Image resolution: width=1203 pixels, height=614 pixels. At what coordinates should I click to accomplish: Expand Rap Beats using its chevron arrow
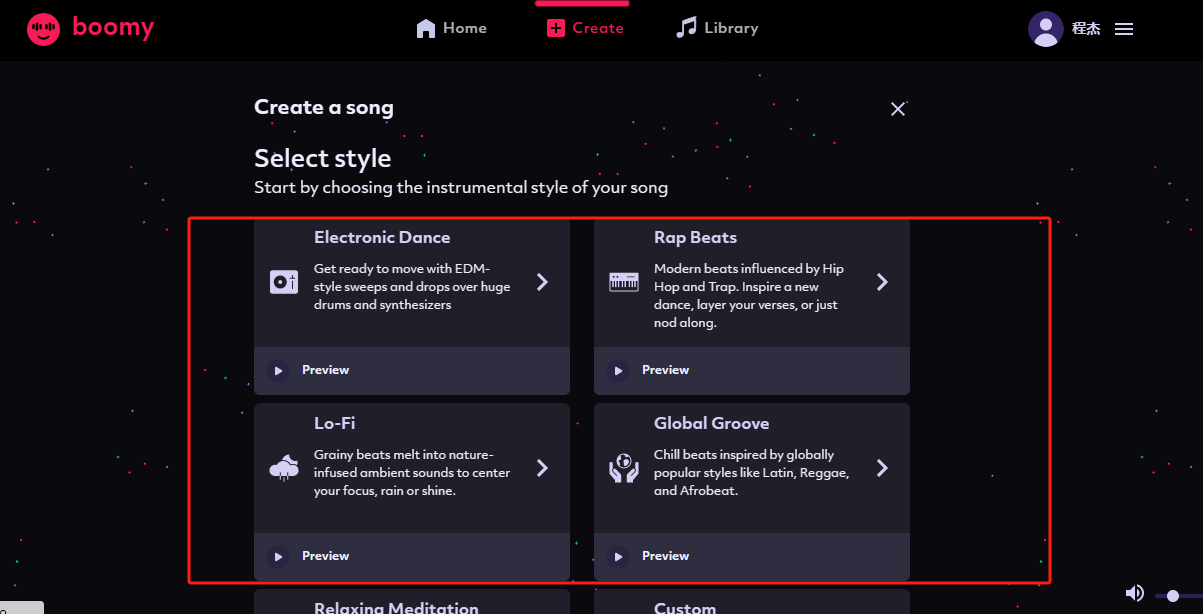882,282
